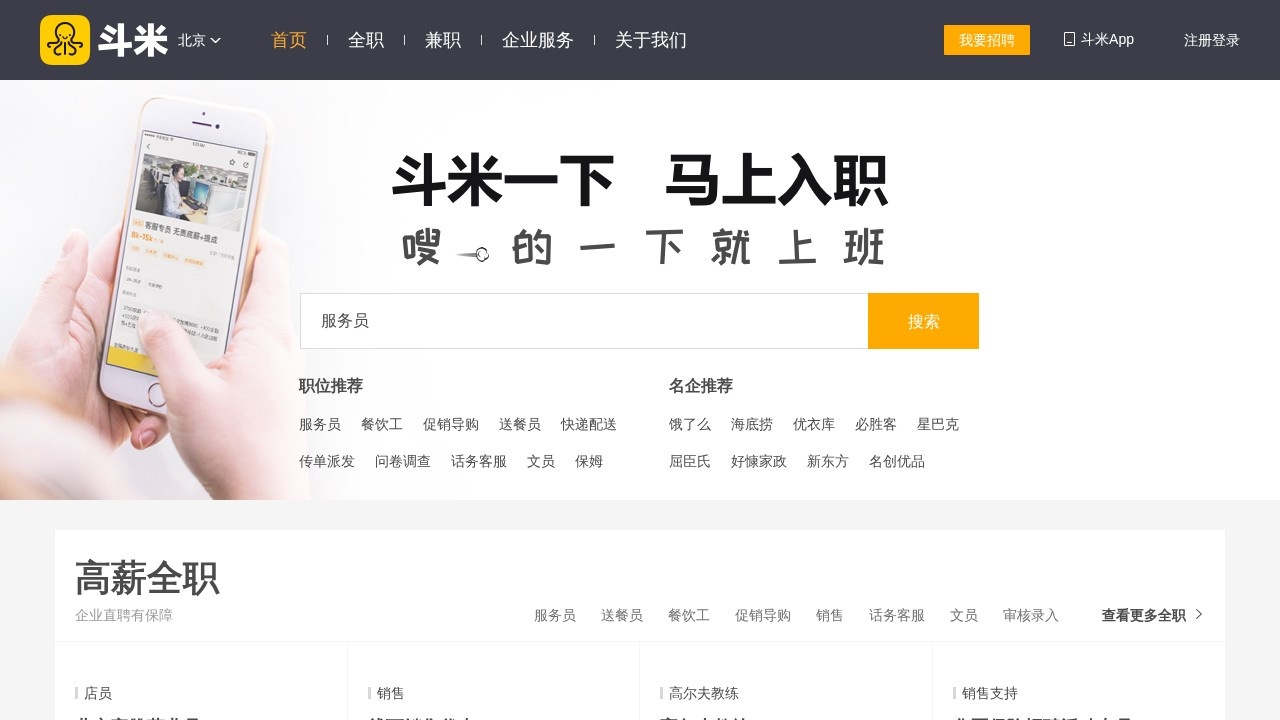Click 快递配送 job recommendation
This screenshot has height=720, width=1280.
point(589,424)
